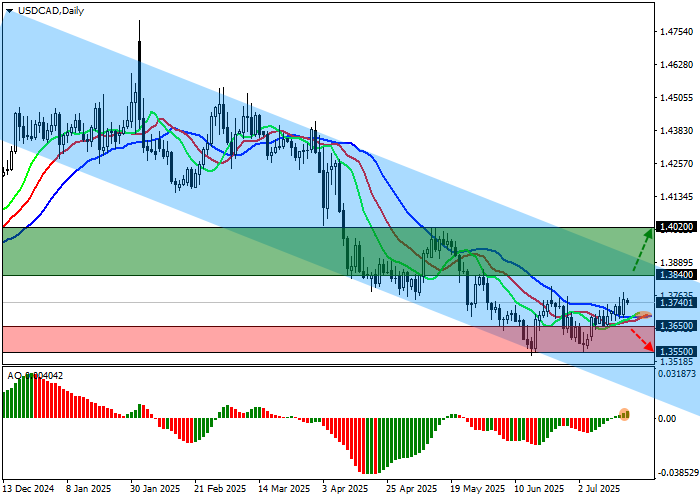Click the 30 Jan 2025 date label
700x500 pixels.
155,489
